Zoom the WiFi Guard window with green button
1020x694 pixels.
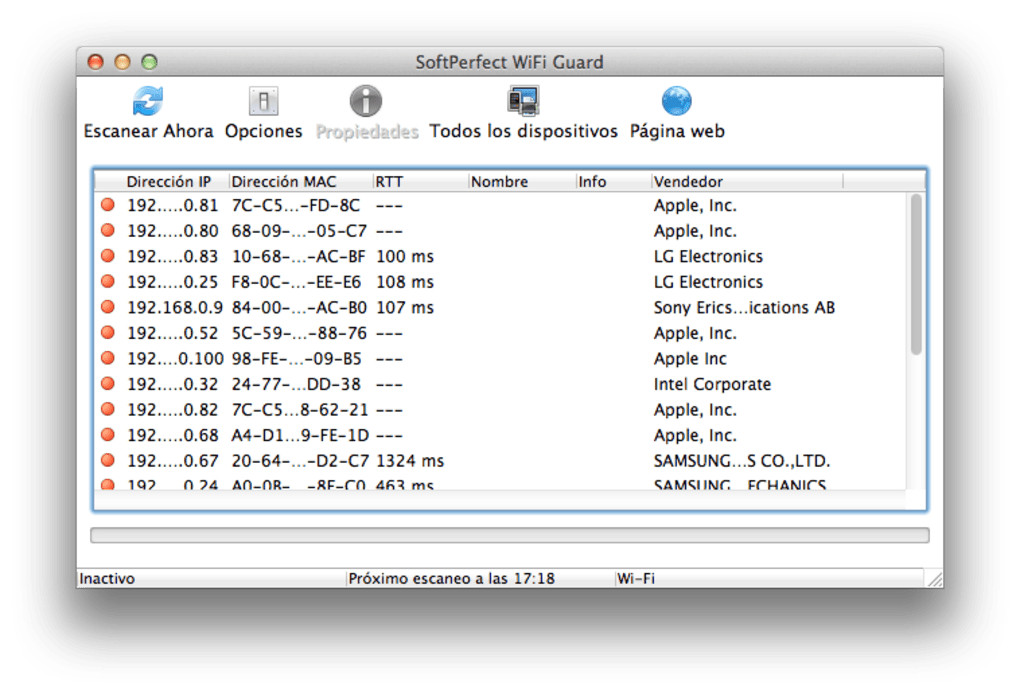tap(150, 62)
